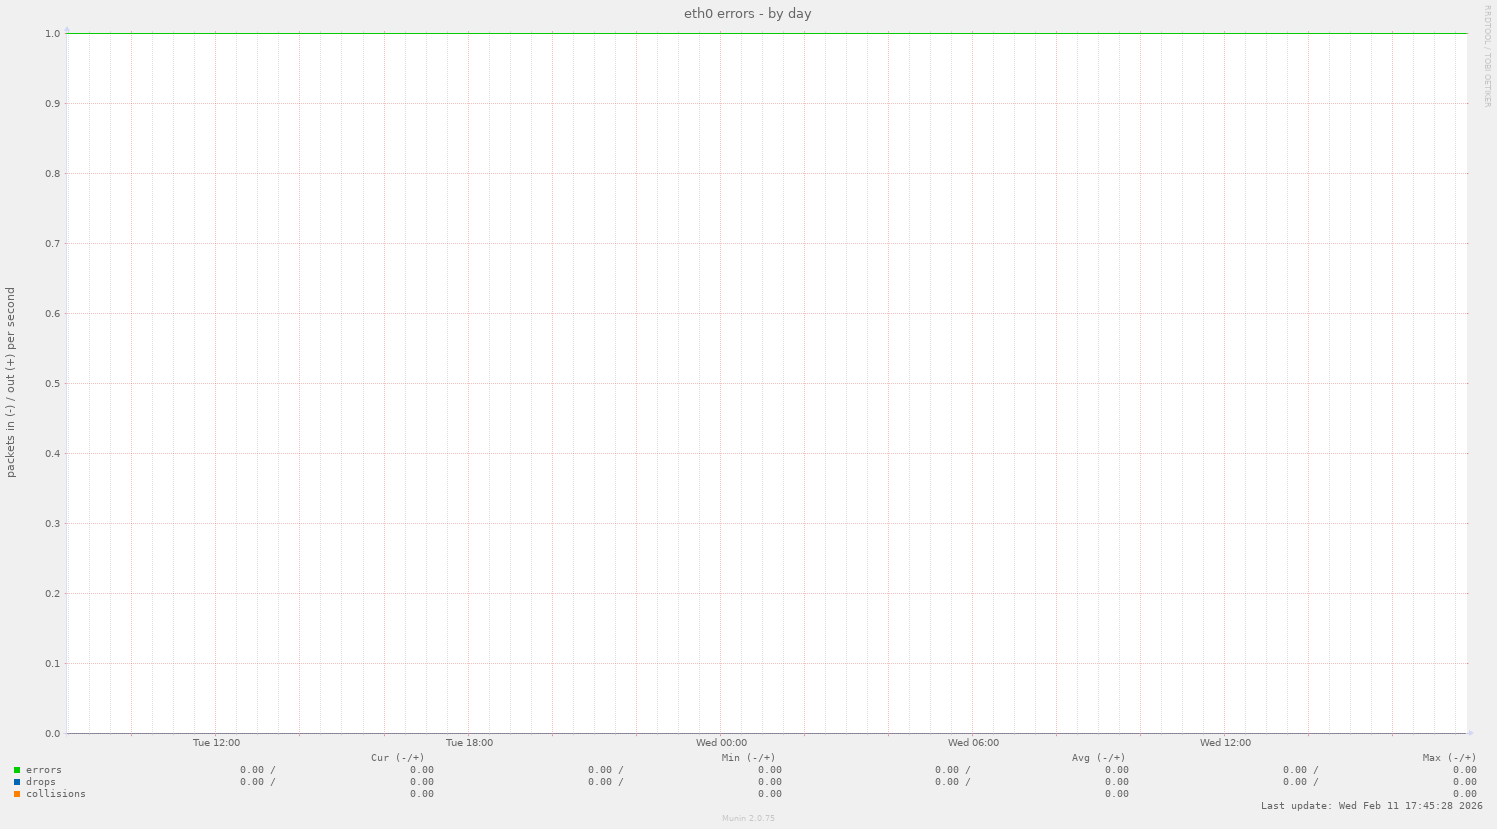This screenshot has width=1497, height=829.
Task: Click the Munin 2.0.75 footer label
Action: (x=747, y=817)
